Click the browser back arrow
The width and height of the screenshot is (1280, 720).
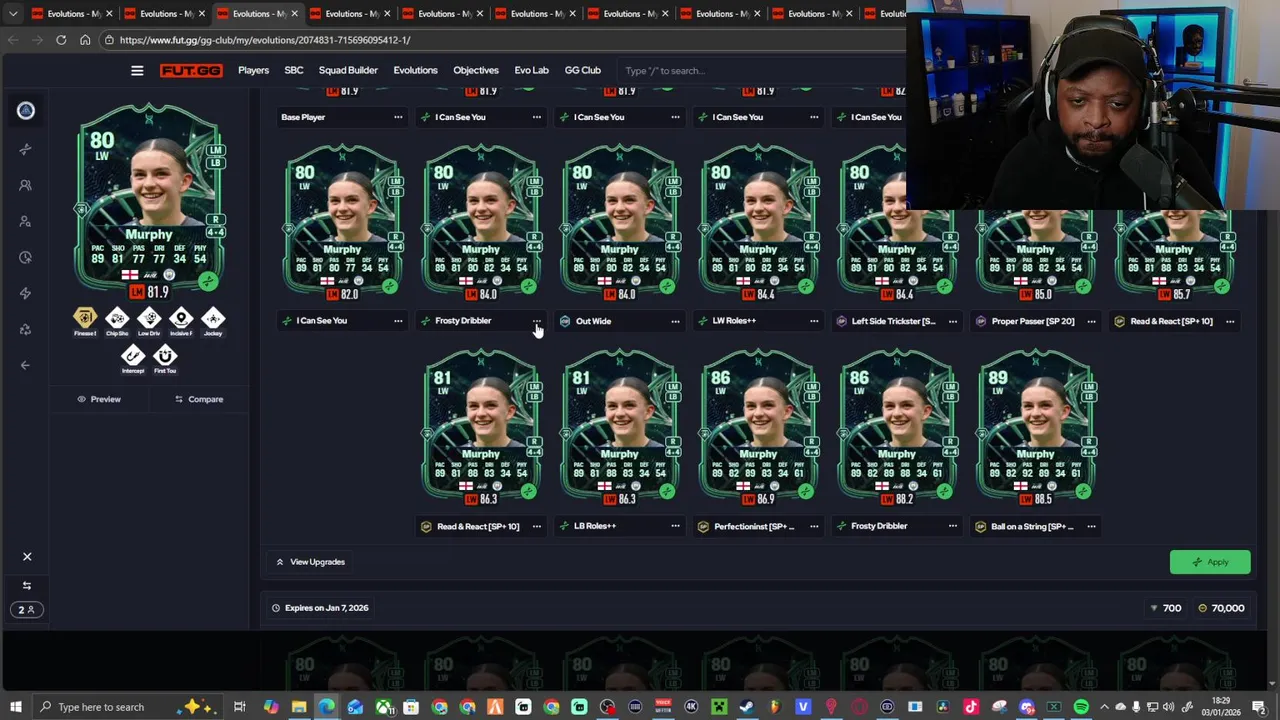click(13, 40)
